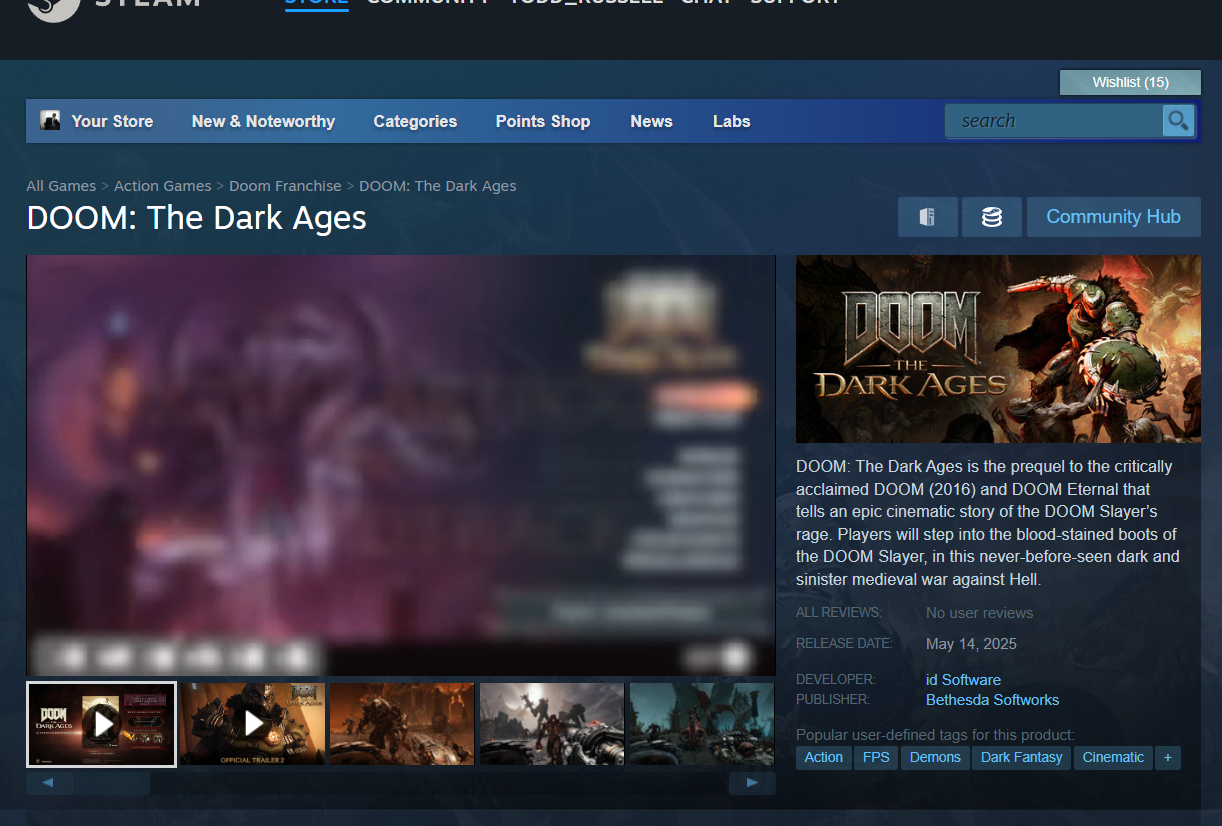
Task: Open Your Store menu
Action: coord(112,121)
